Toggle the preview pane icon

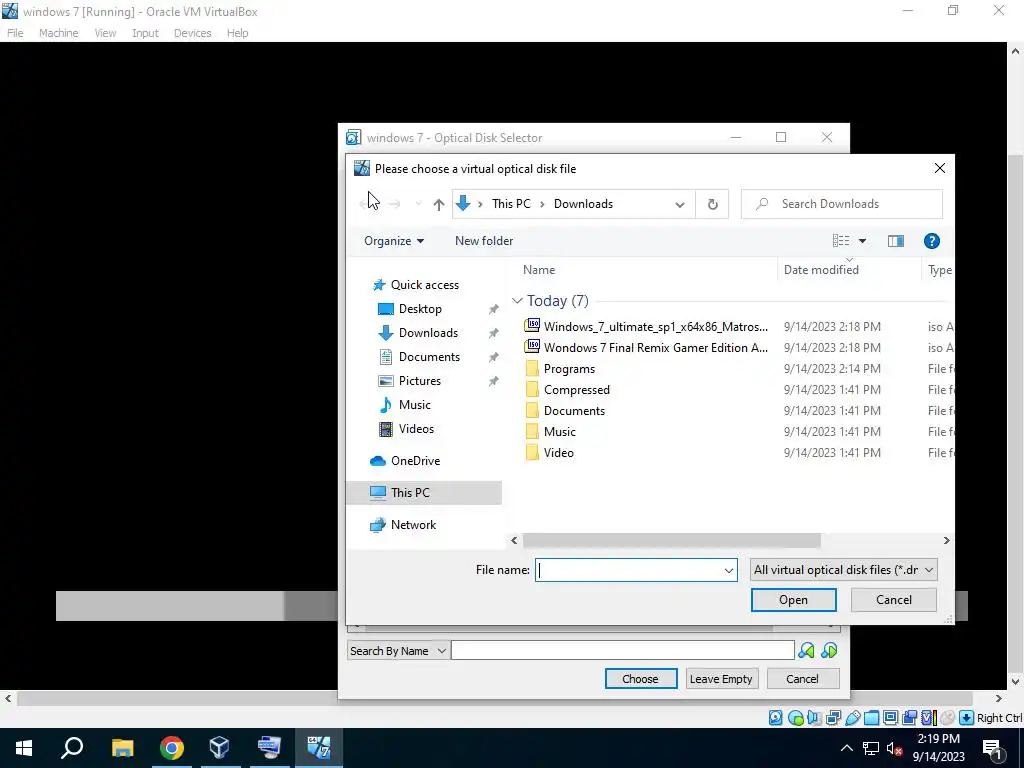895,241
